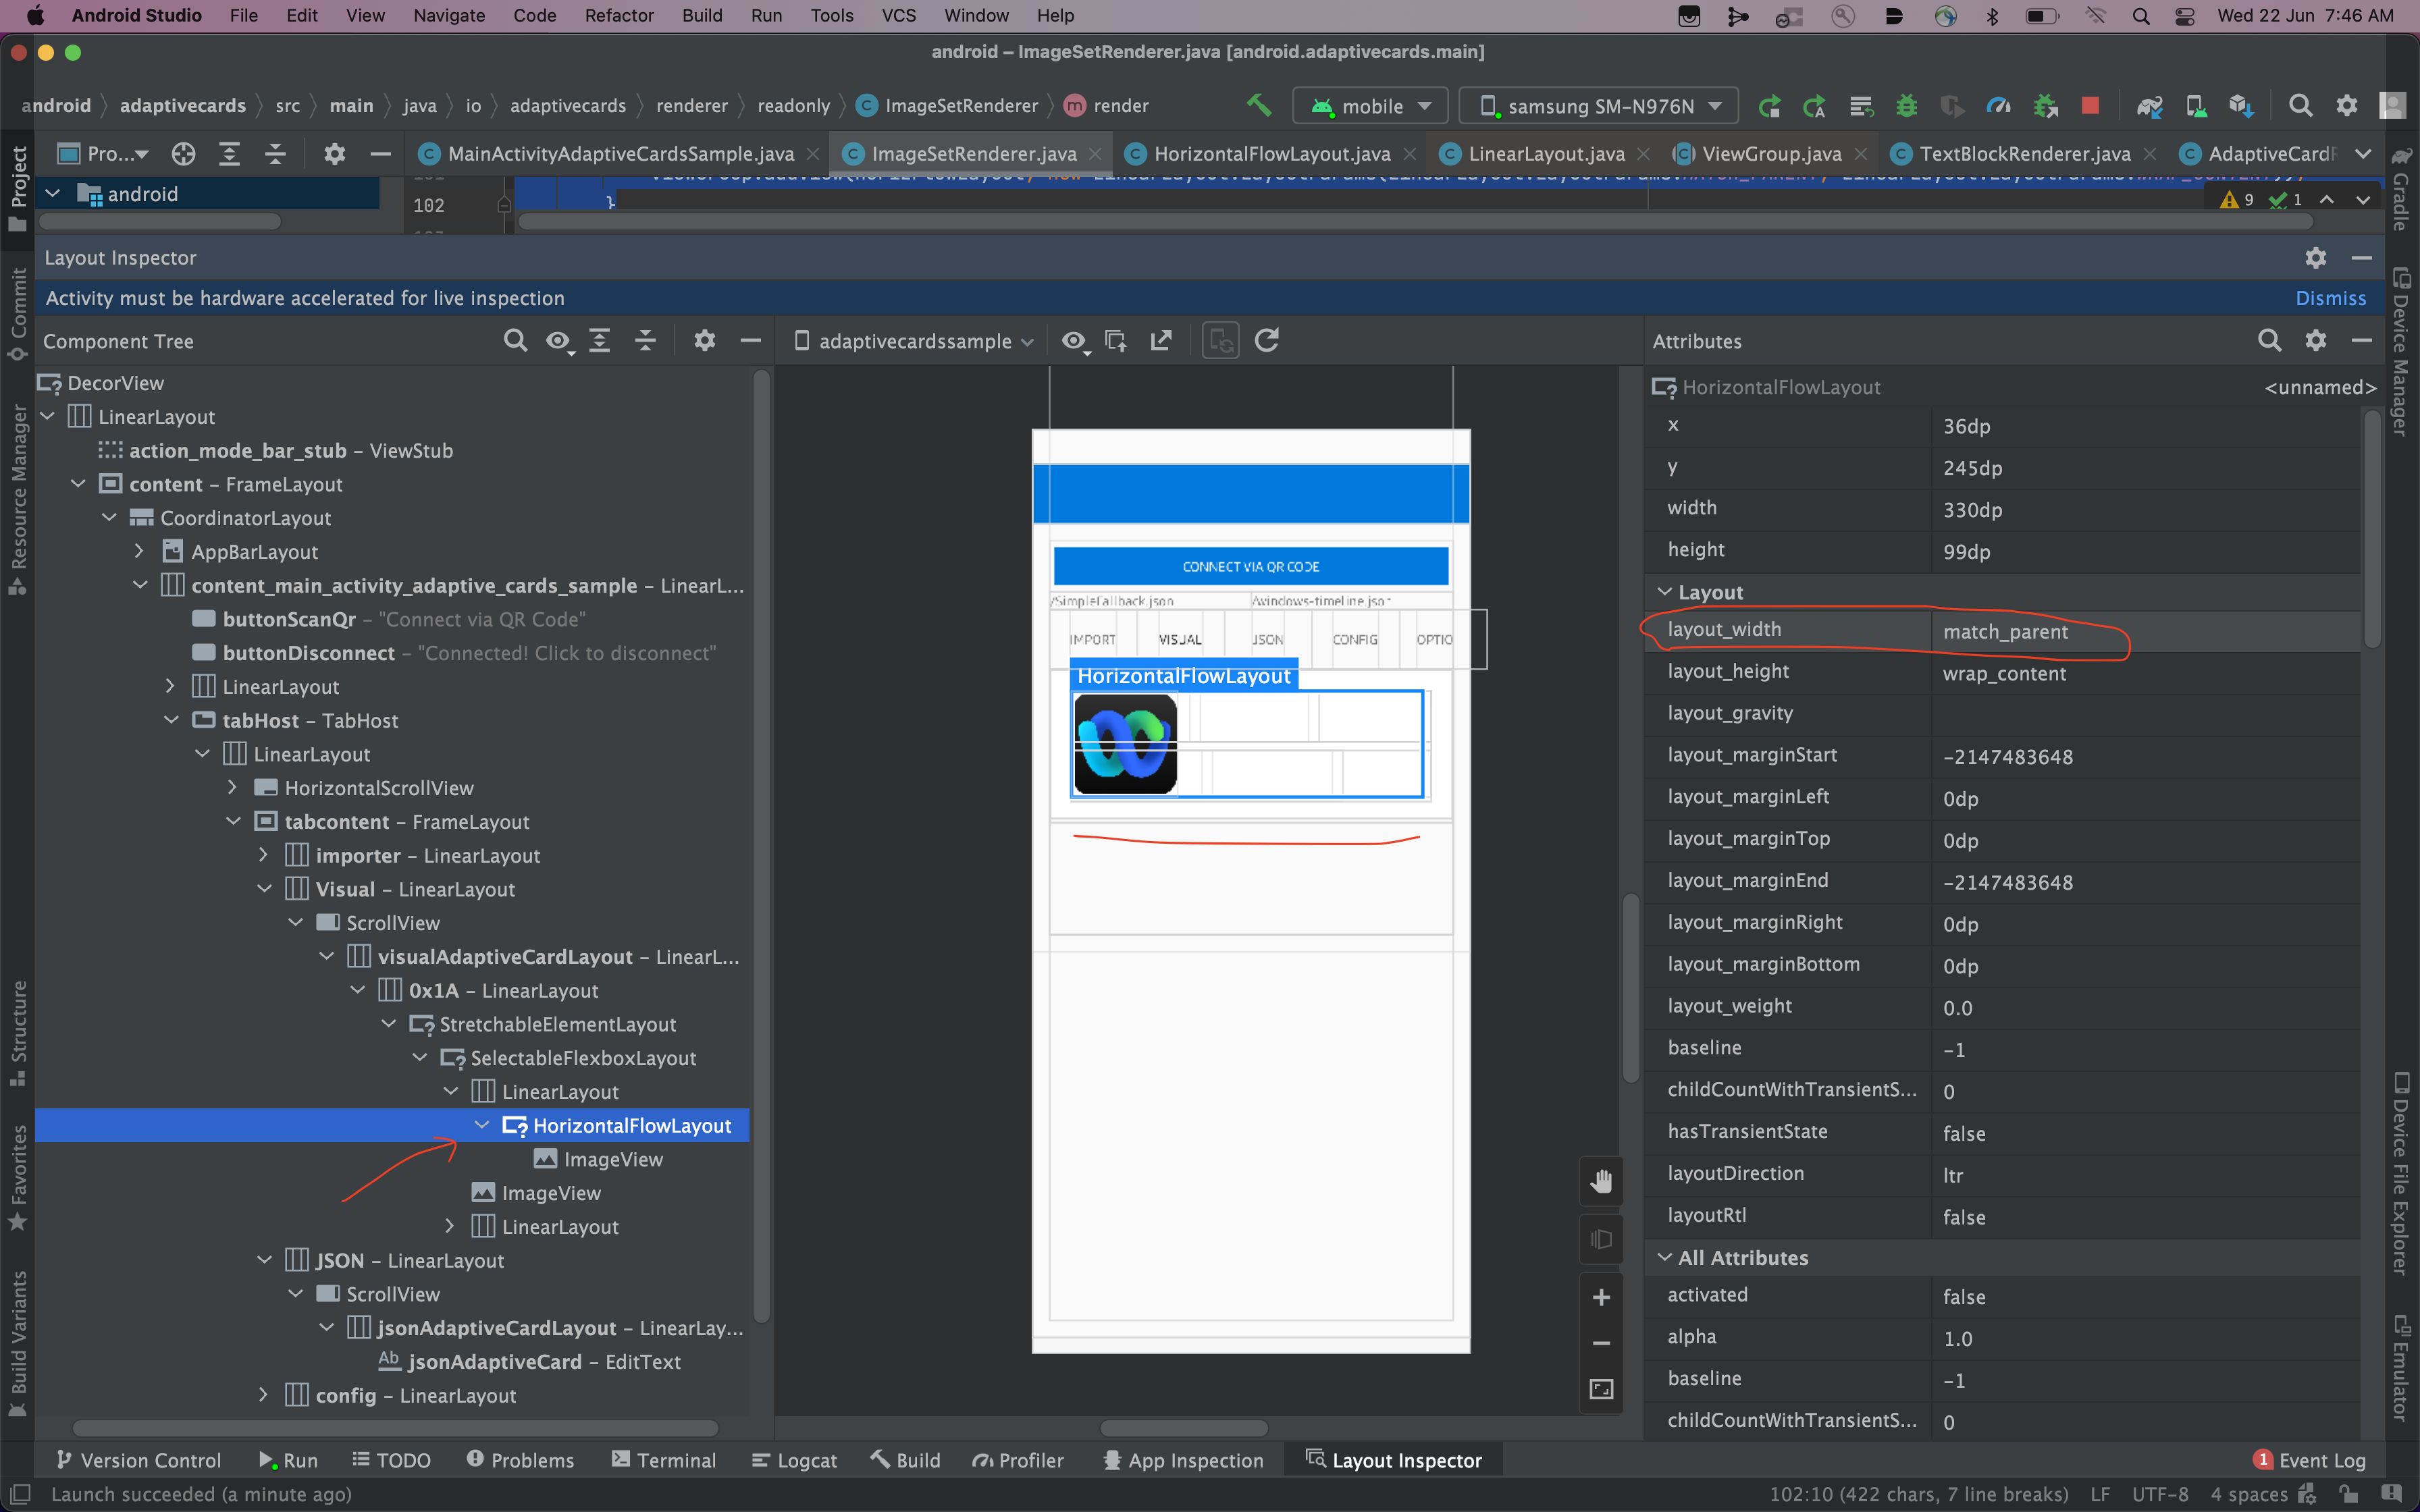Open the Refactor menu
This screenshot has height=1512, width=2420.
click(x=619, y=15)
